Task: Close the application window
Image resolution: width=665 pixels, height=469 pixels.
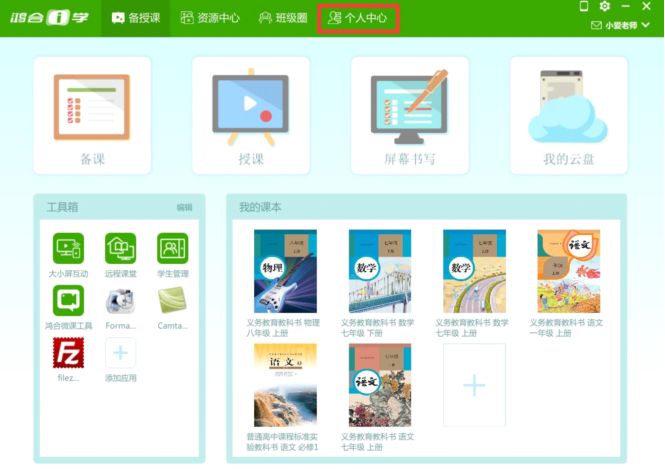Action: [646, 6]
